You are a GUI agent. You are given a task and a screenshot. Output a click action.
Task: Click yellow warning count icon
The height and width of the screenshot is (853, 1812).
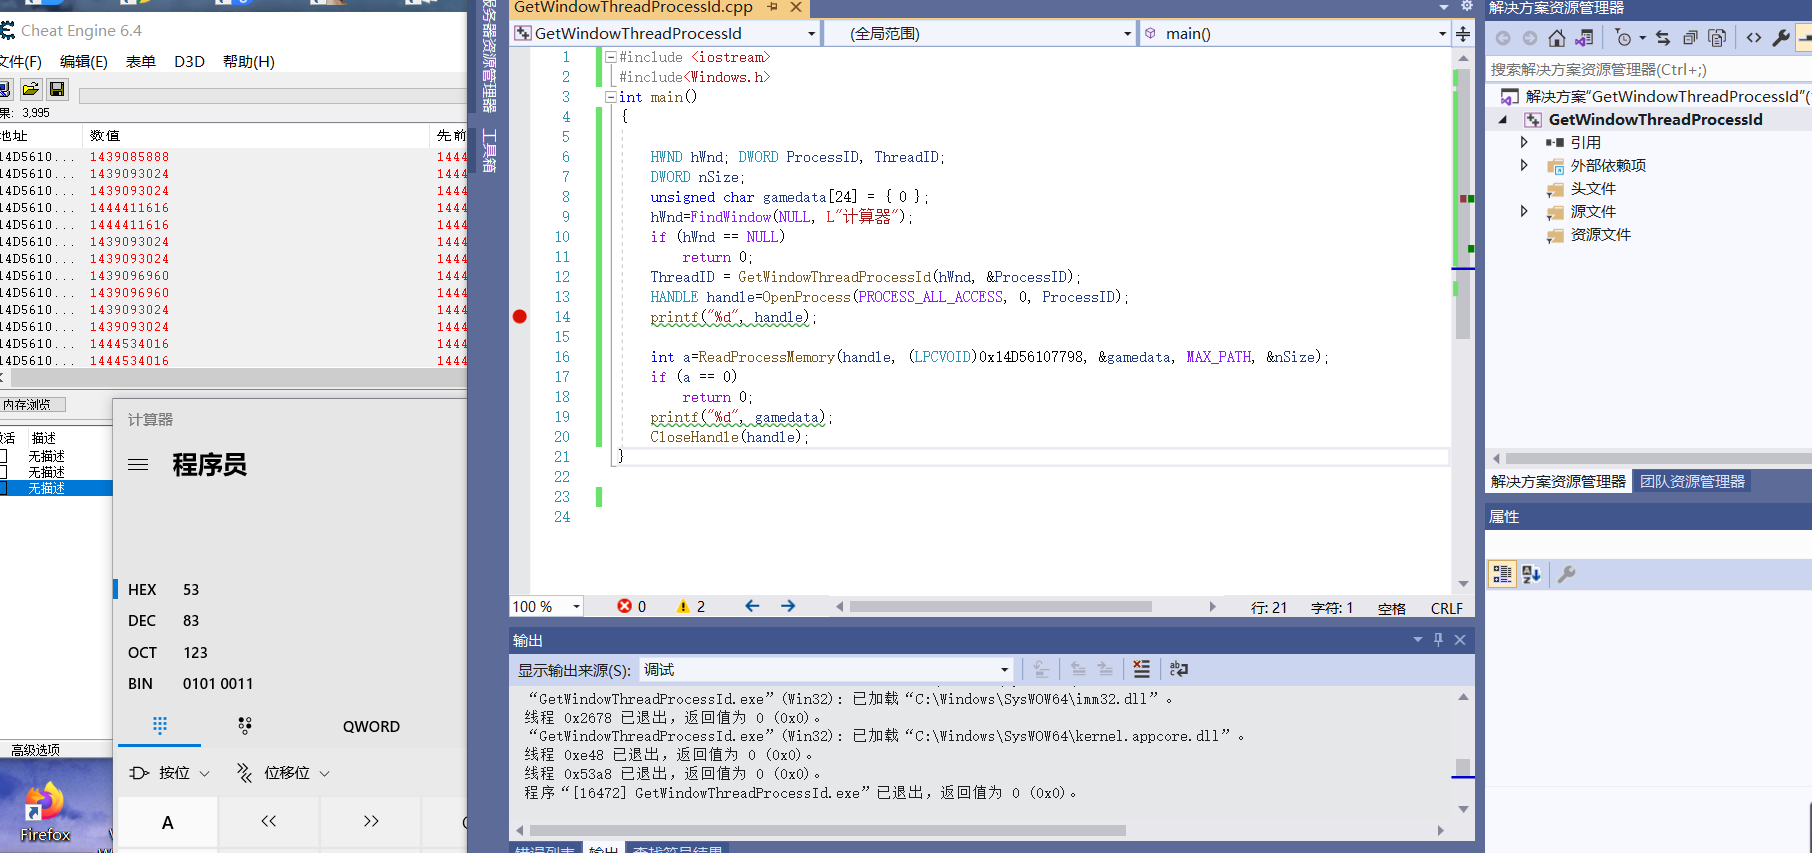[x=683, y=606]
